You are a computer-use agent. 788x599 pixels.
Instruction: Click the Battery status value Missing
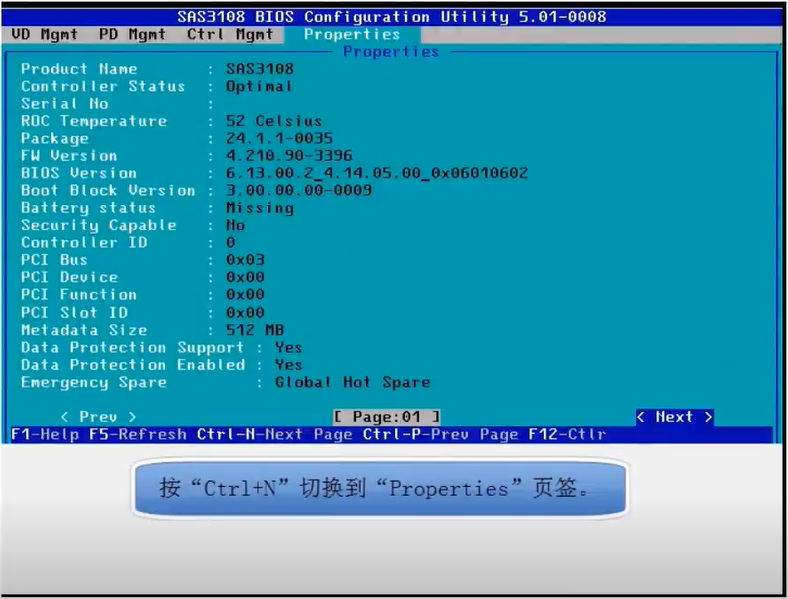[x=259, y=208]
